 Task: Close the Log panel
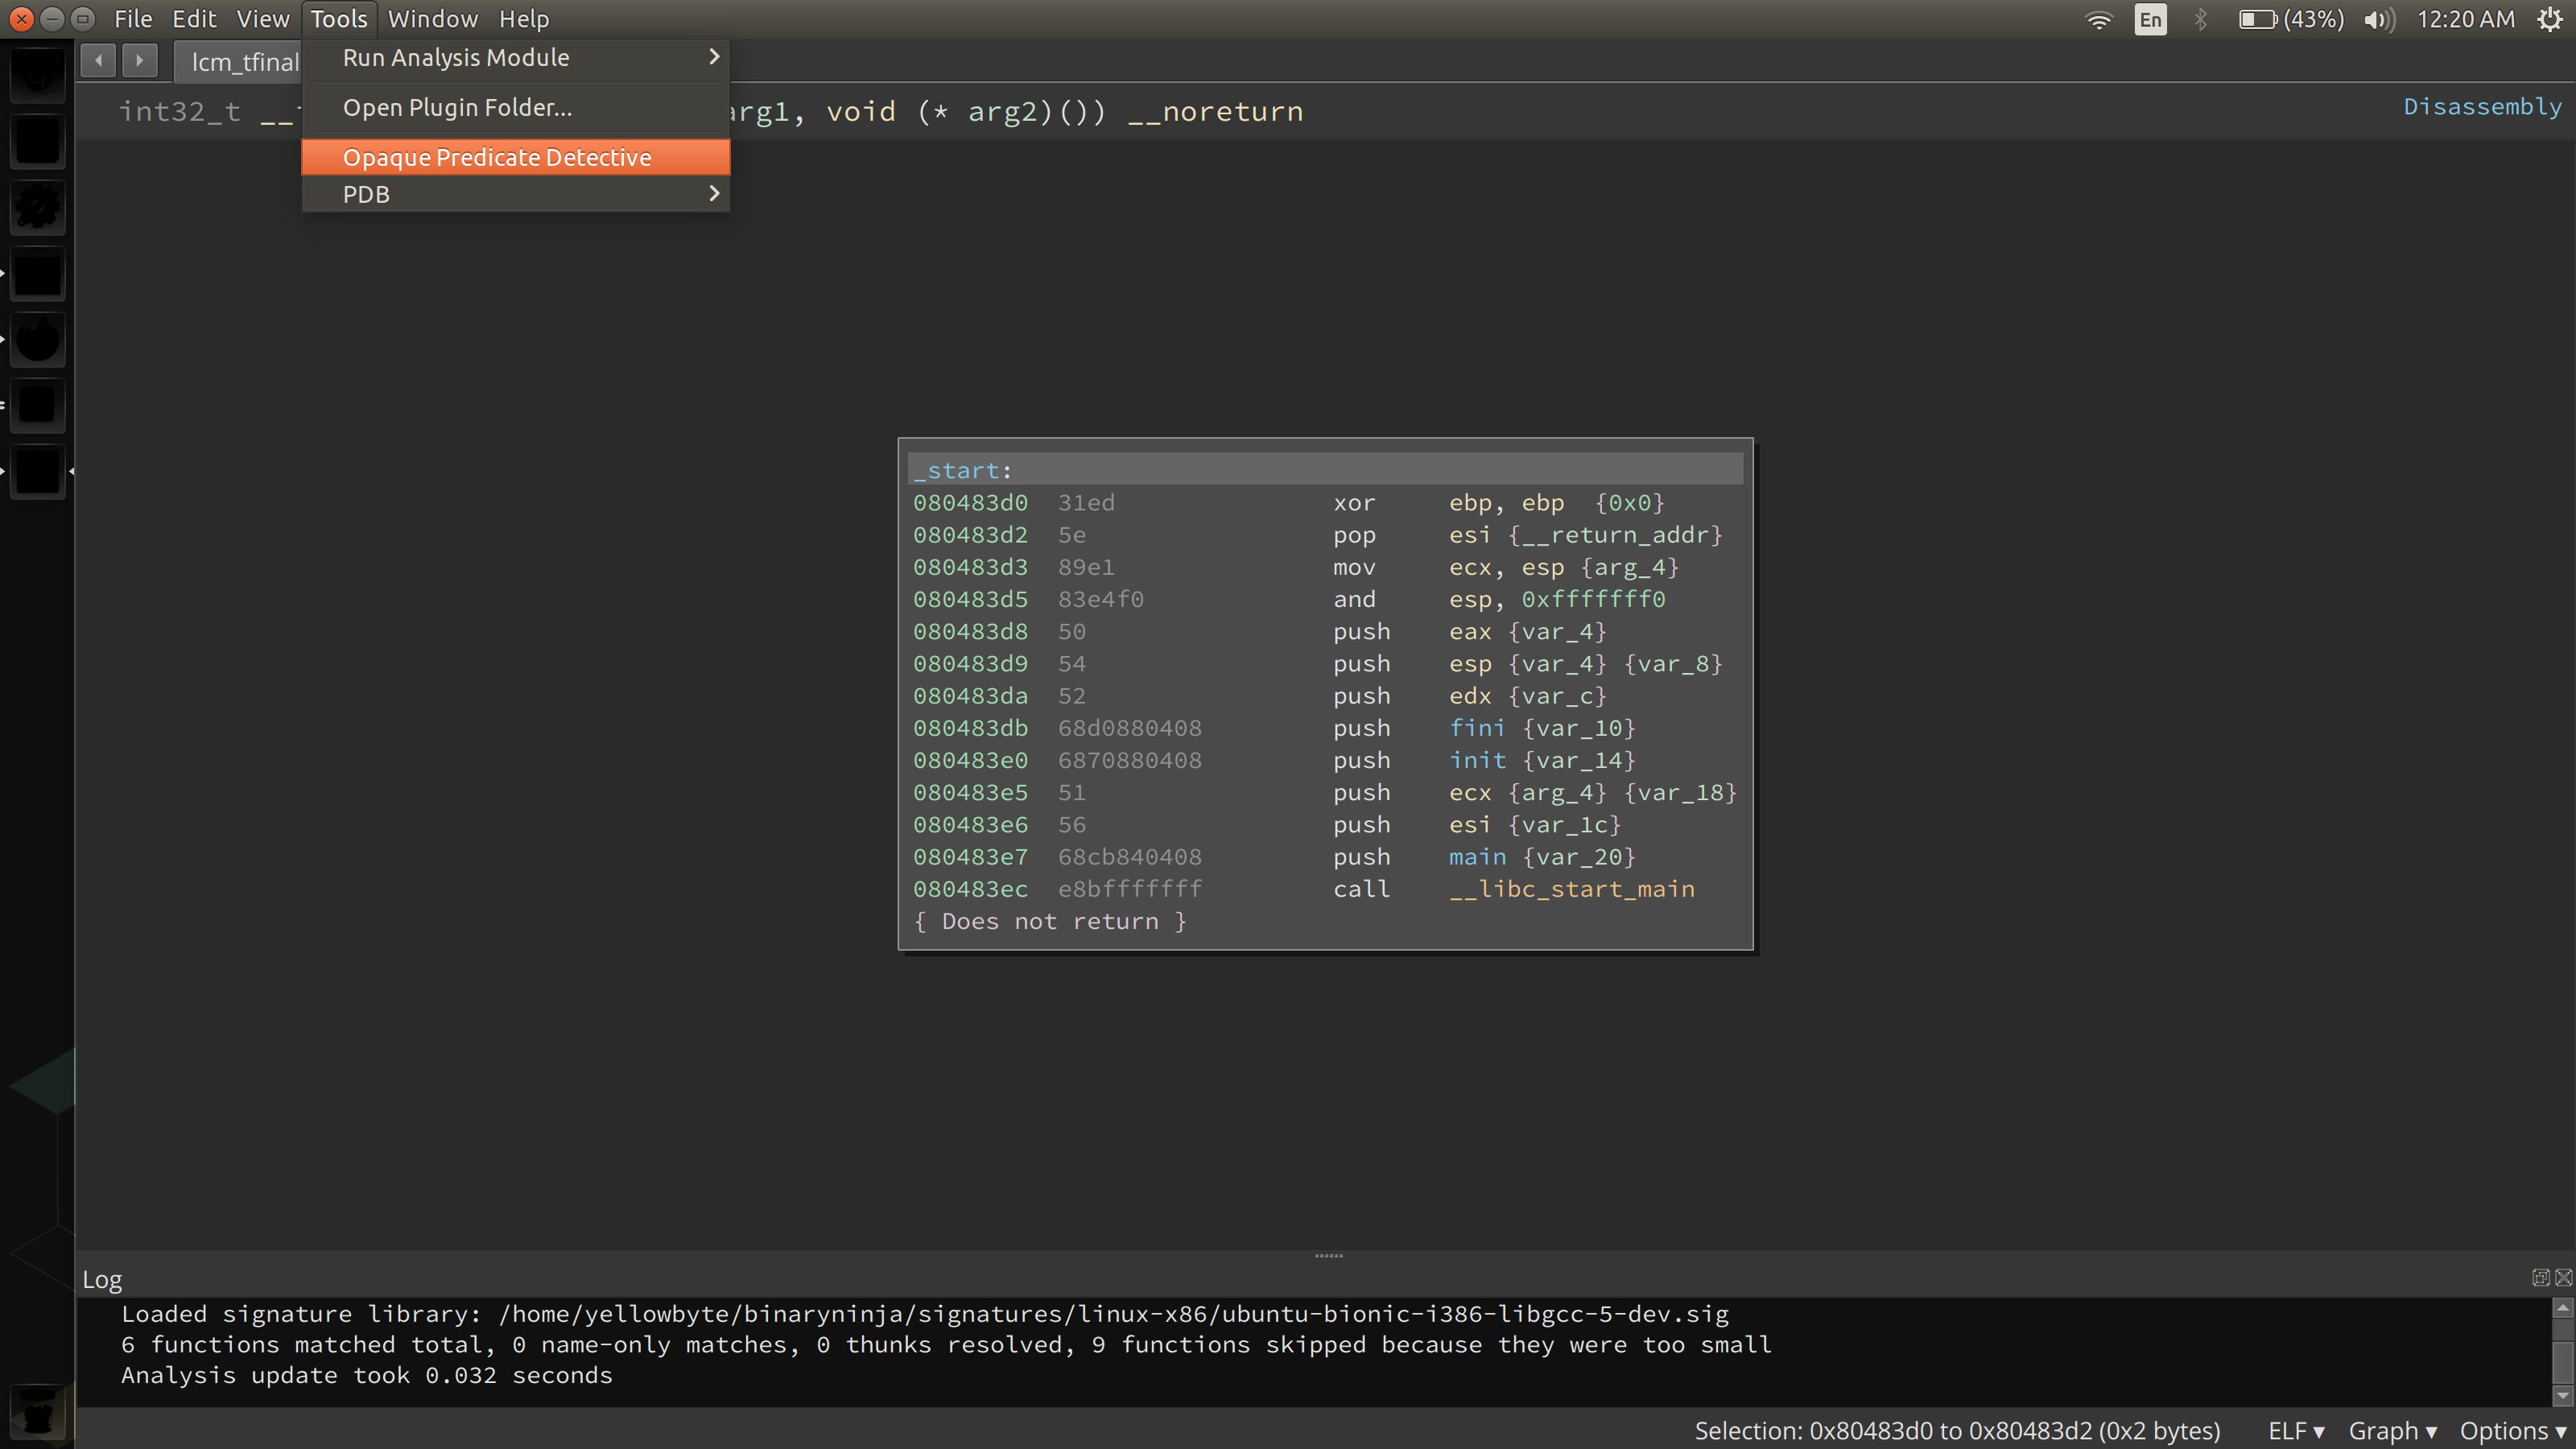tap(2563, 1277)
